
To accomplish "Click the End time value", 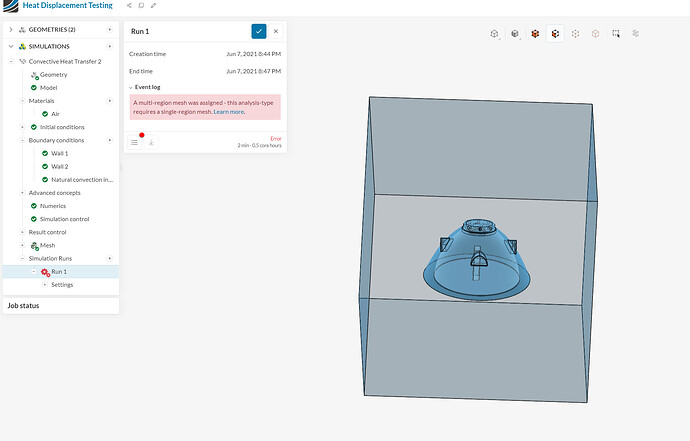I will [x=253, y=71].
